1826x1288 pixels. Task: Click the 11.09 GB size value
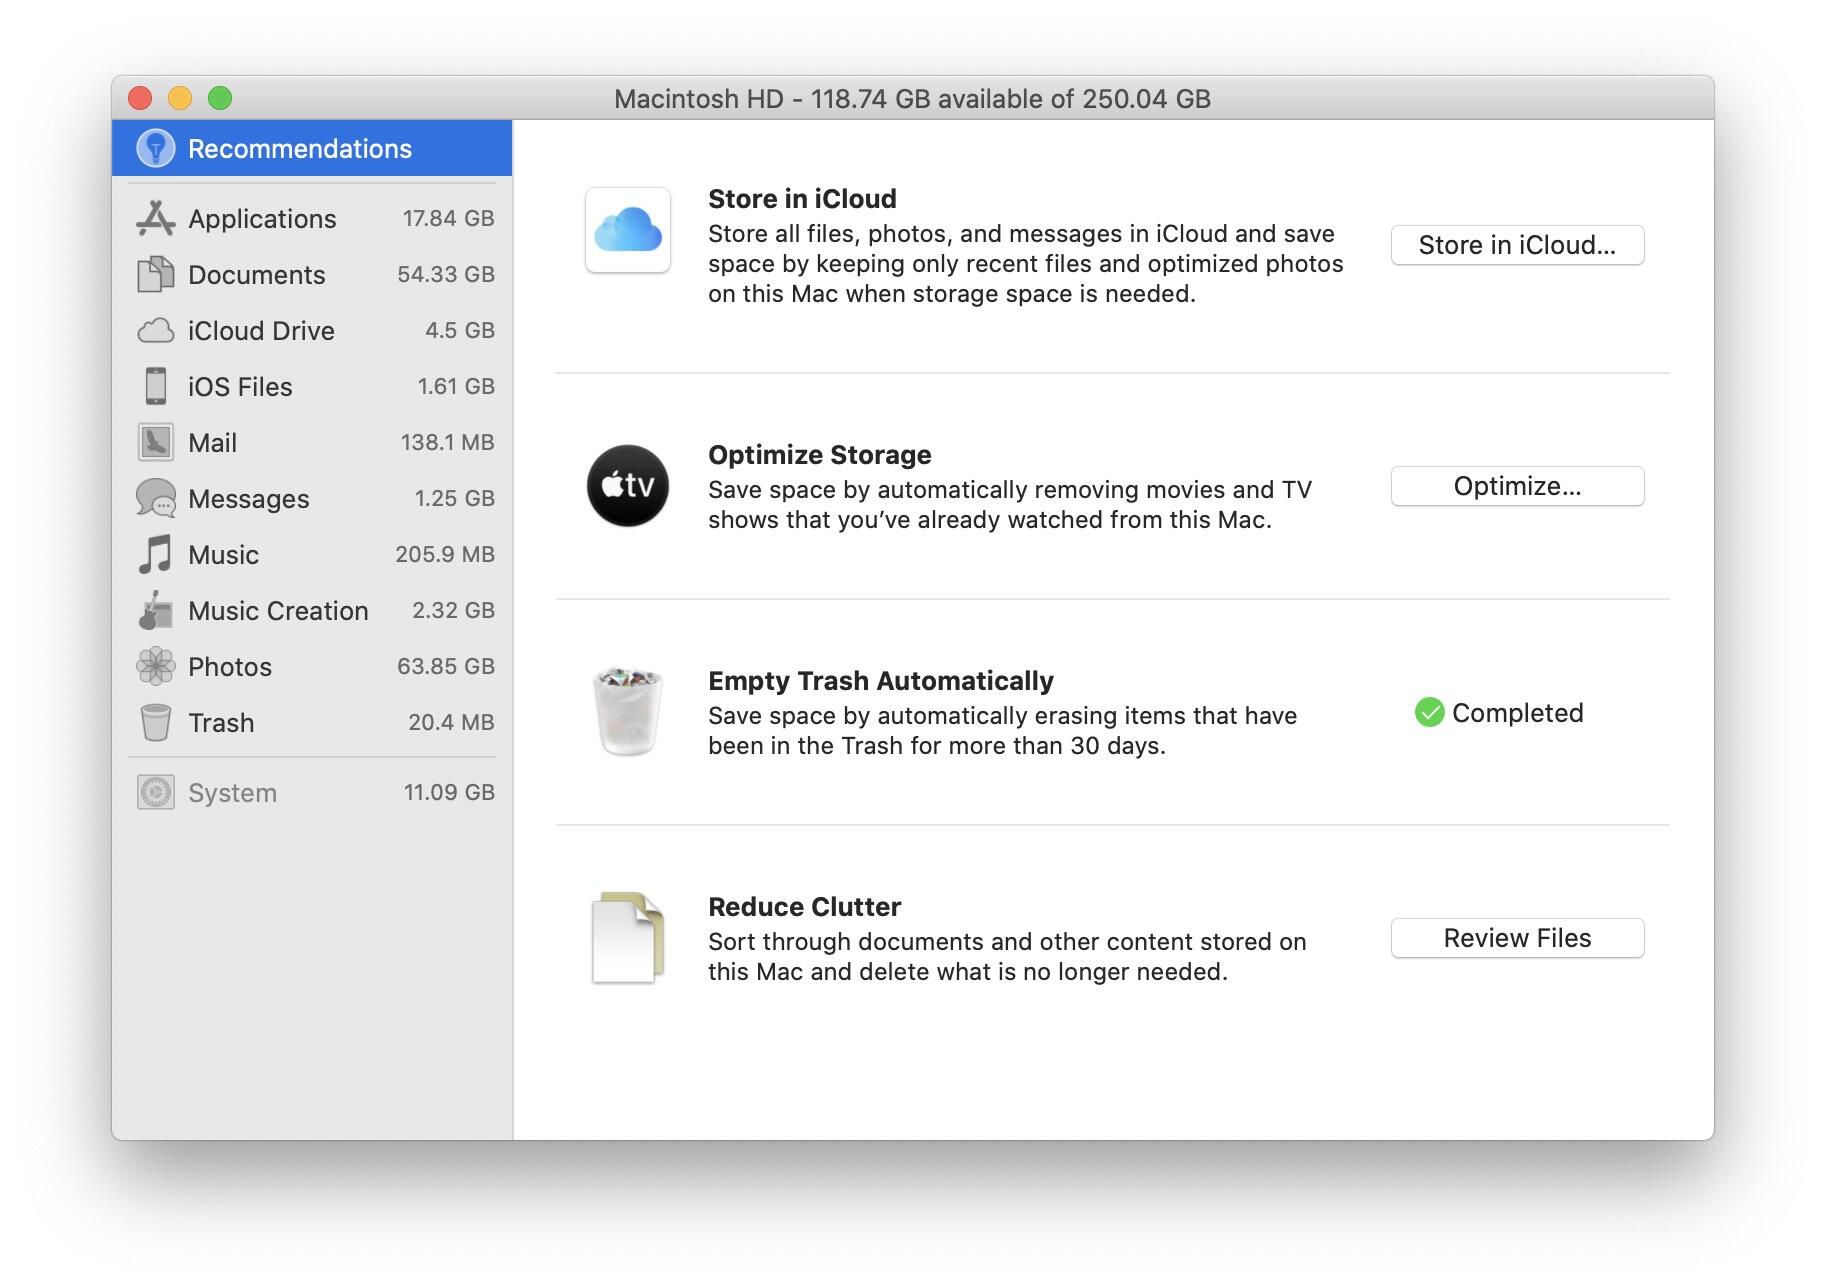(449, 792)
